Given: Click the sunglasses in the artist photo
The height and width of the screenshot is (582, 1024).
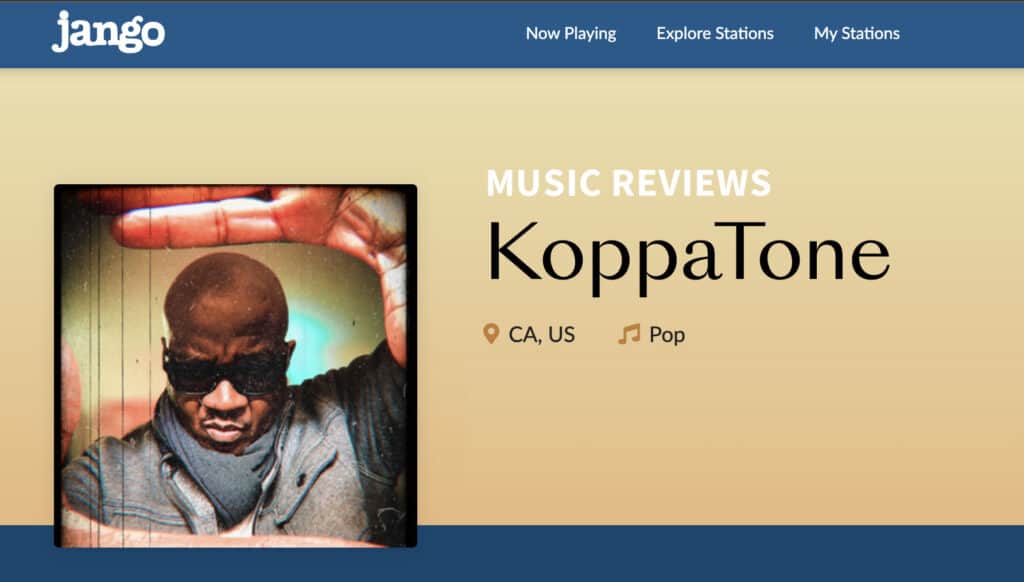Looking at the screenshot, I should [225, 374].
